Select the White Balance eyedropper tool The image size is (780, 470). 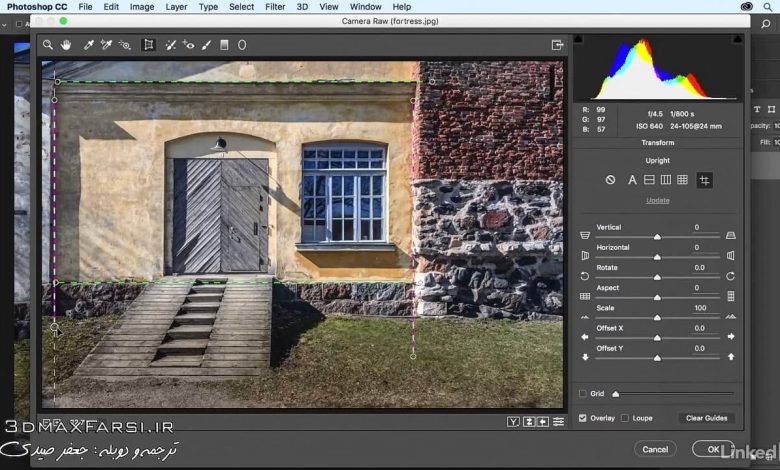89,45
